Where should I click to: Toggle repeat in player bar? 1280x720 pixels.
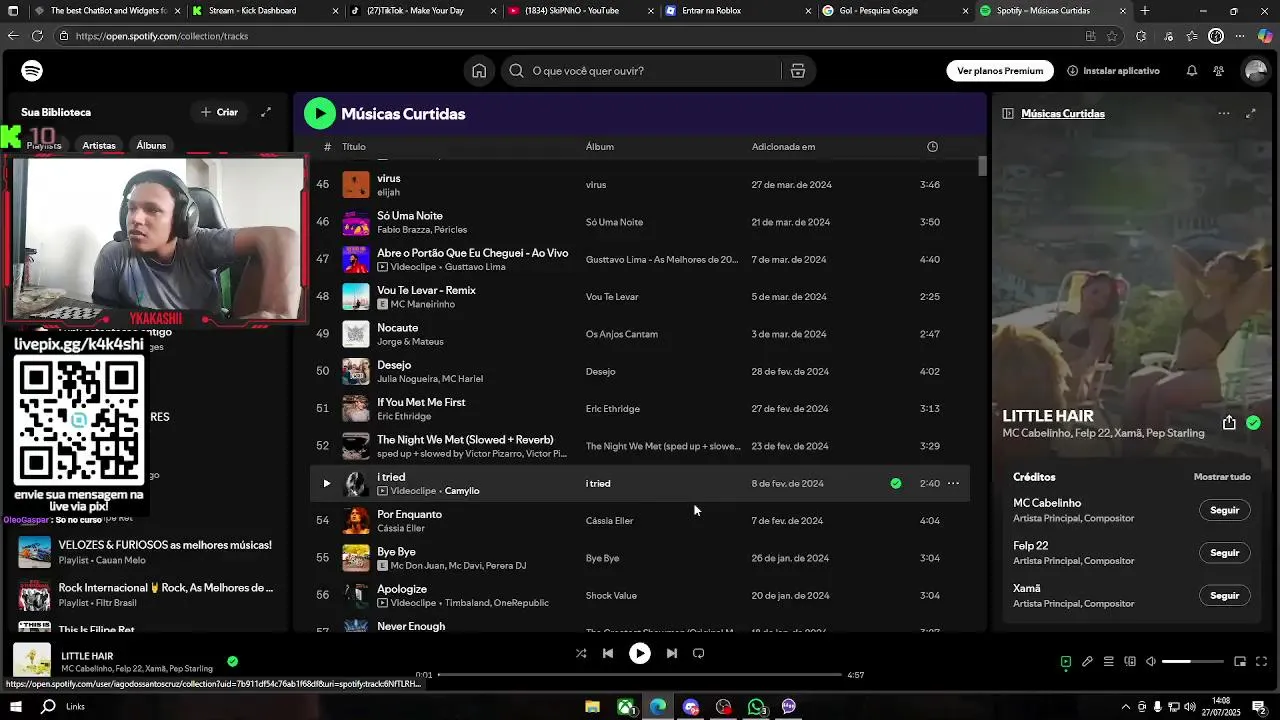pyautogui.click(x=699, y=654)
